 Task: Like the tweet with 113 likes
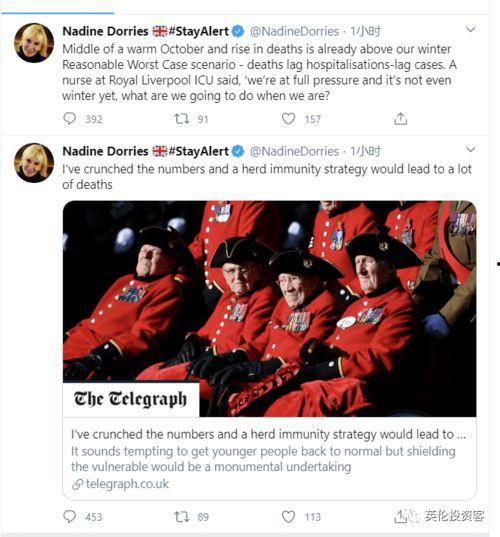[288, 516]
